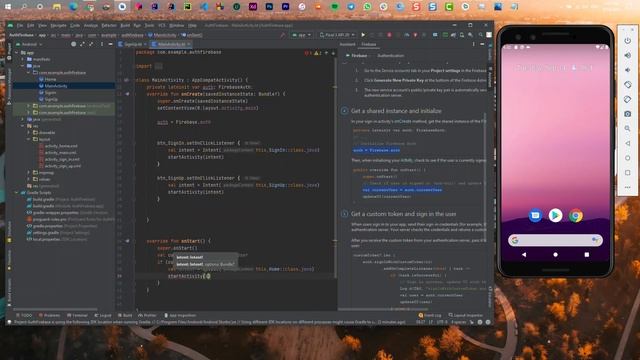Open taskbar search magnifier icon
This screenshot has height=360, width=640.
pyautogui.click(x=24, y=7)
